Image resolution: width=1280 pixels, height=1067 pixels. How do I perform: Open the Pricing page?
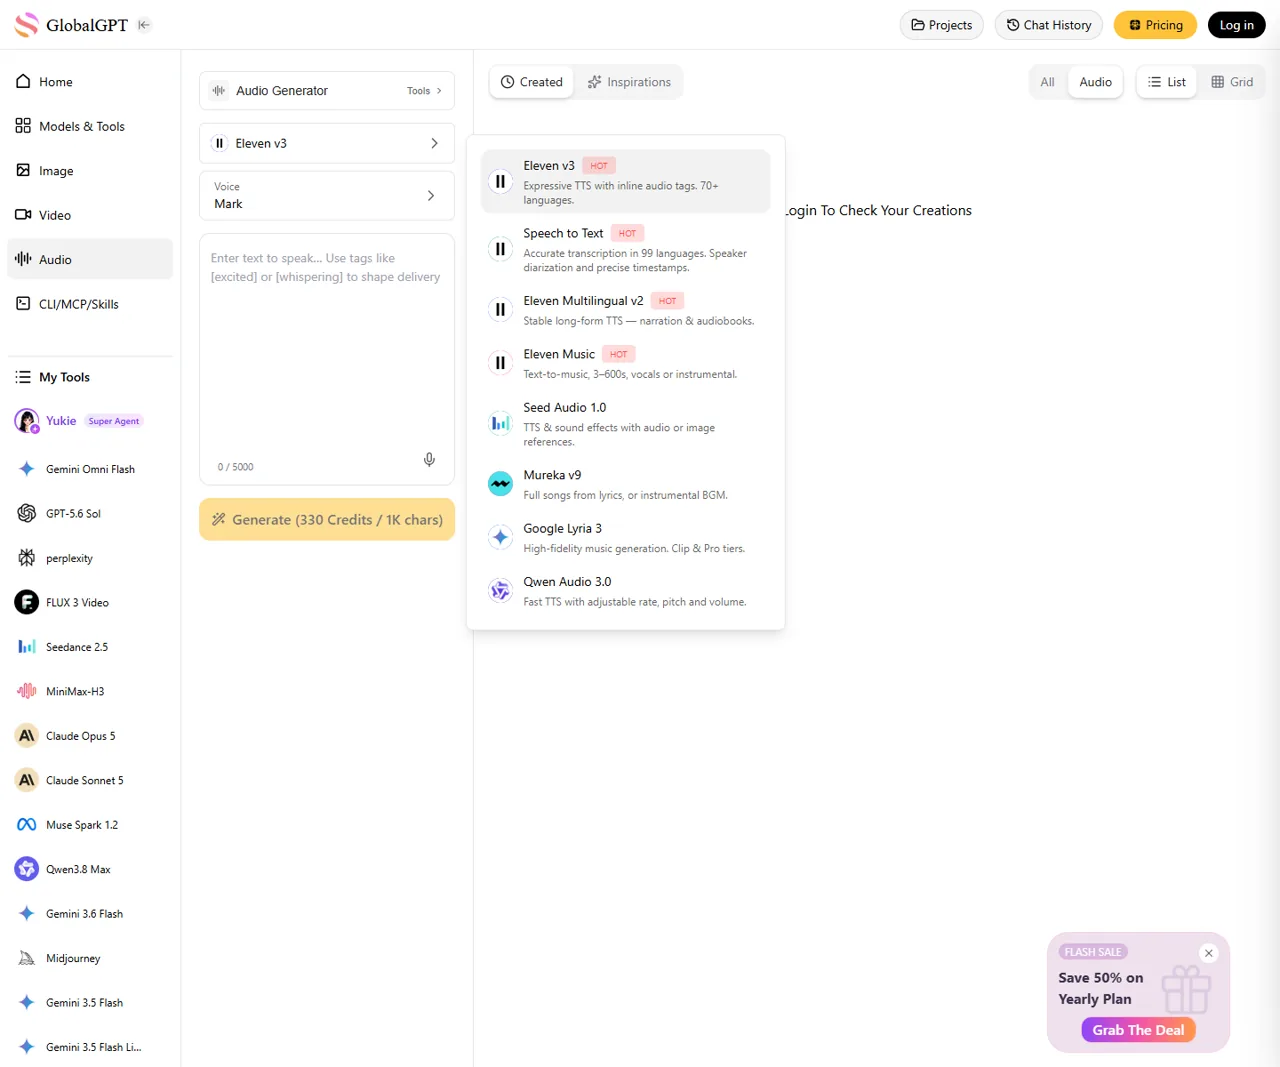[x=1156, y=25]
